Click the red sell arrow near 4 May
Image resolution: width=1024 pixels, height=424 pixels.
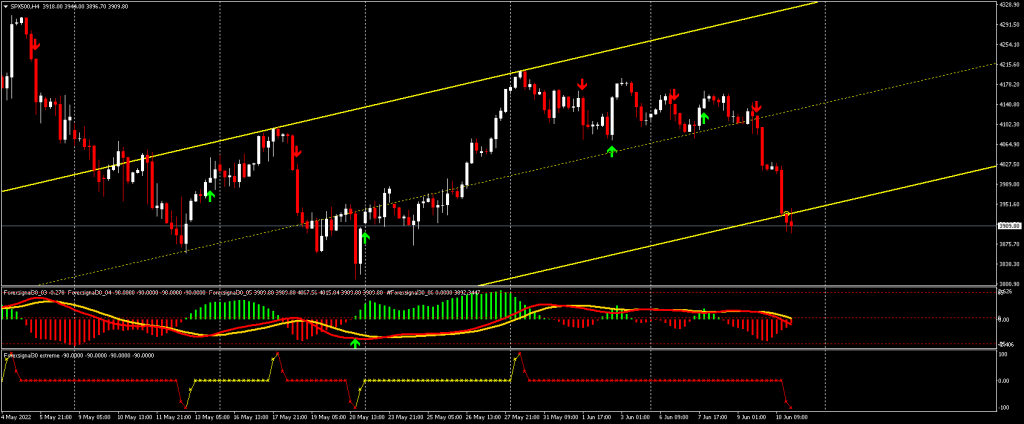(x=34, y=44)
